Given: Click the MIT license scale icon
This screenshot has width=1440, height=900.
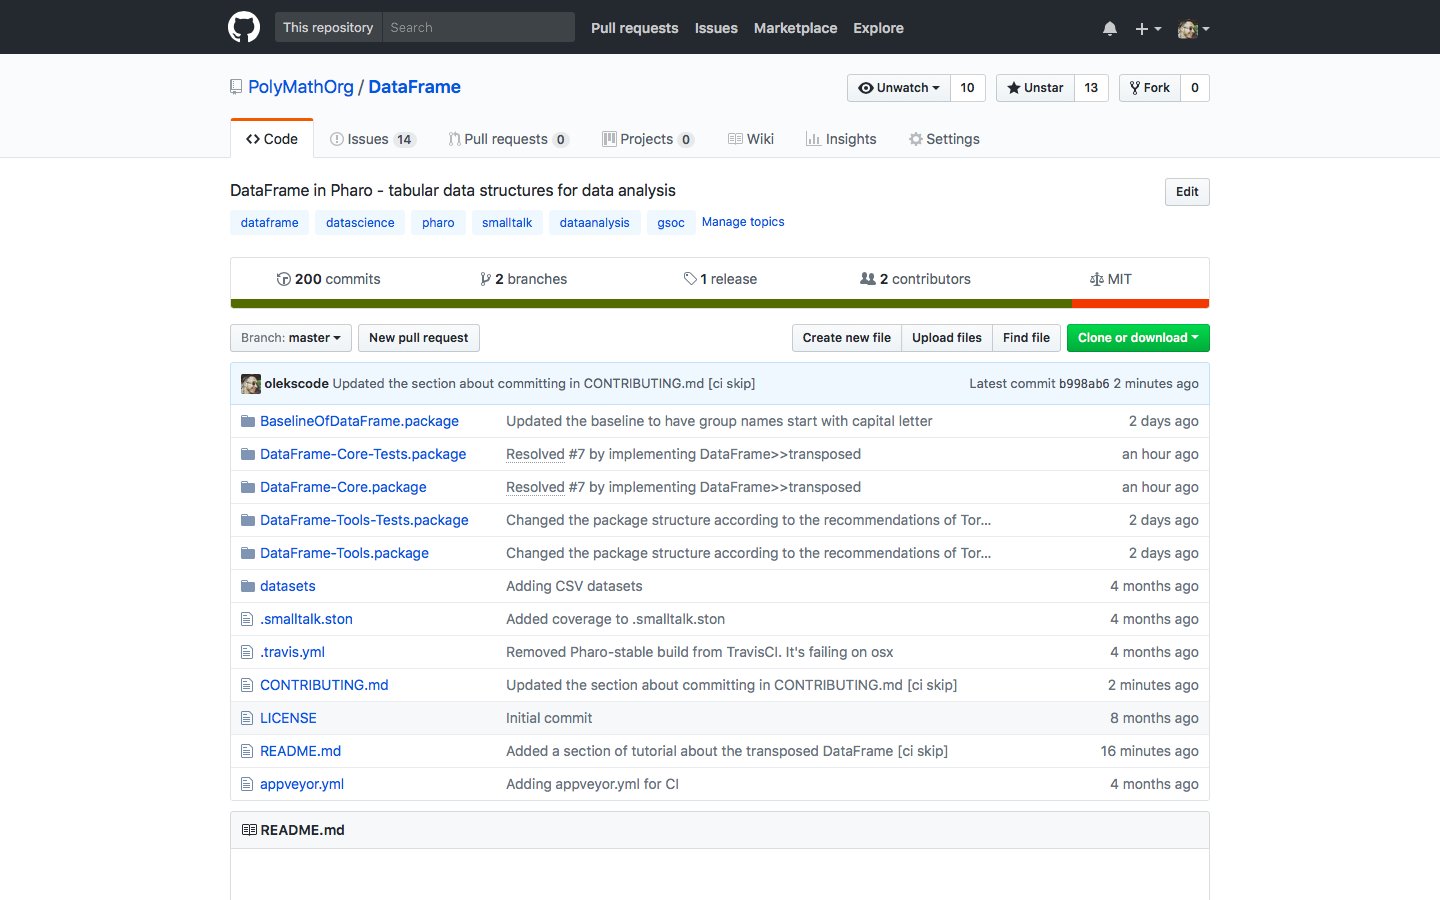Looking at the screenshot, I should (x=1097, y=279).
